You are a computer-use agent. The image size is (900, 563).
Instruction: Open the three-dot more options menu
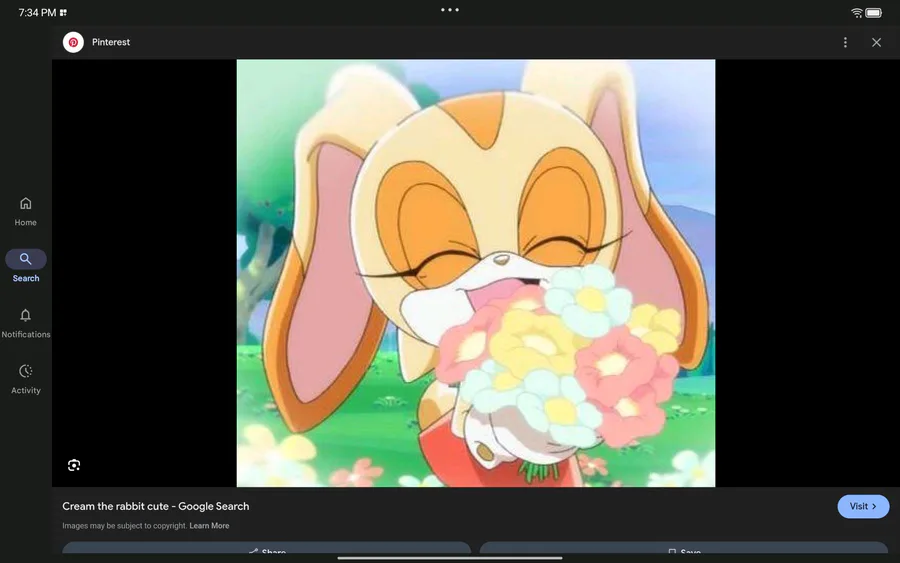pos(845,42)
